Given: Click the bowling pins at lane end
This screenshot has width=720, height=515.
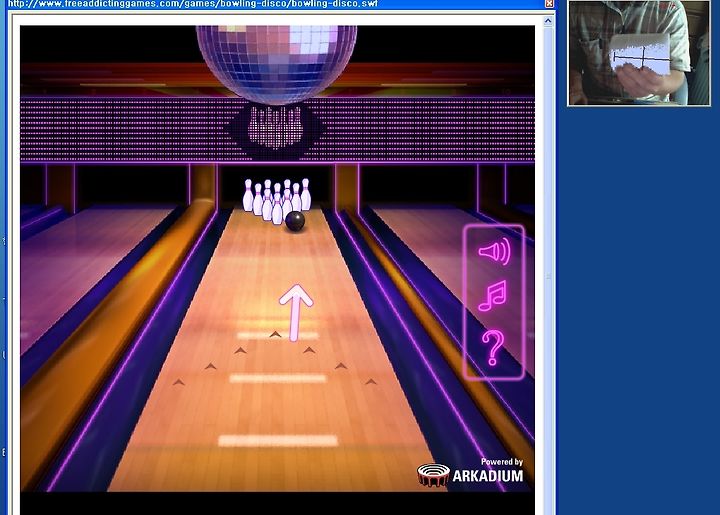Looking at the screenshot, I should 277,200.
